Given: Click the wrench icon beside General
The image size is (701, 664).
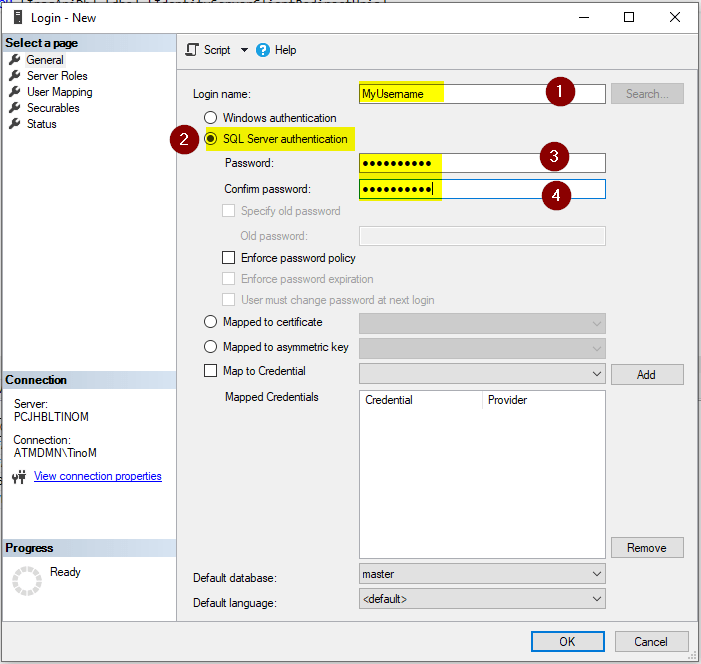Looking at the screenshot, I should [x=15, y=59].
